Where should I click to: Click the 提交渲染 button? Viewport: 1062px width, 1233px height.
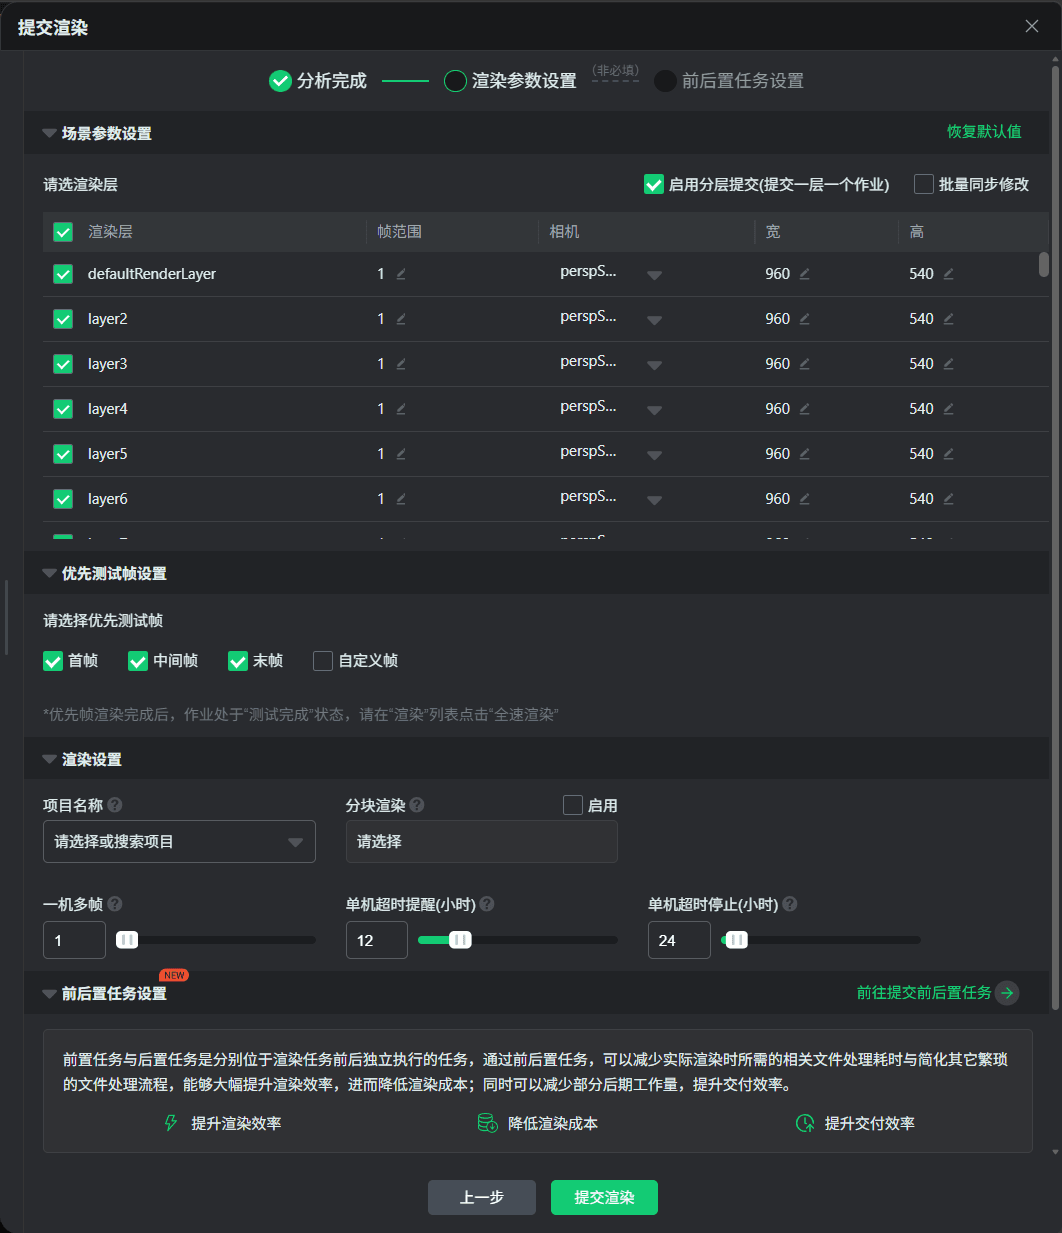click(604, 1197)
